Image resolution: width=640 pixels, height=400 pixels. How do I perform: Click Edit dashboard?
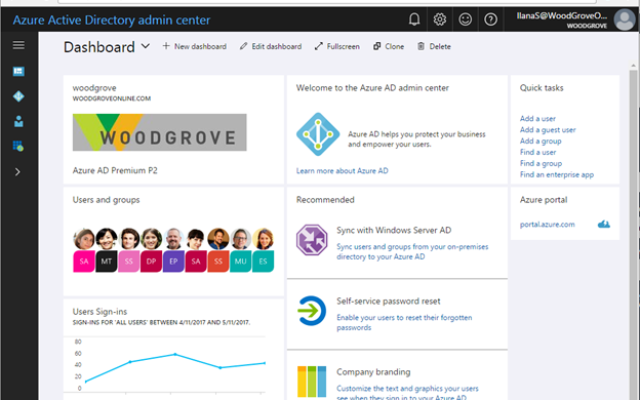[x=271, y=47]
